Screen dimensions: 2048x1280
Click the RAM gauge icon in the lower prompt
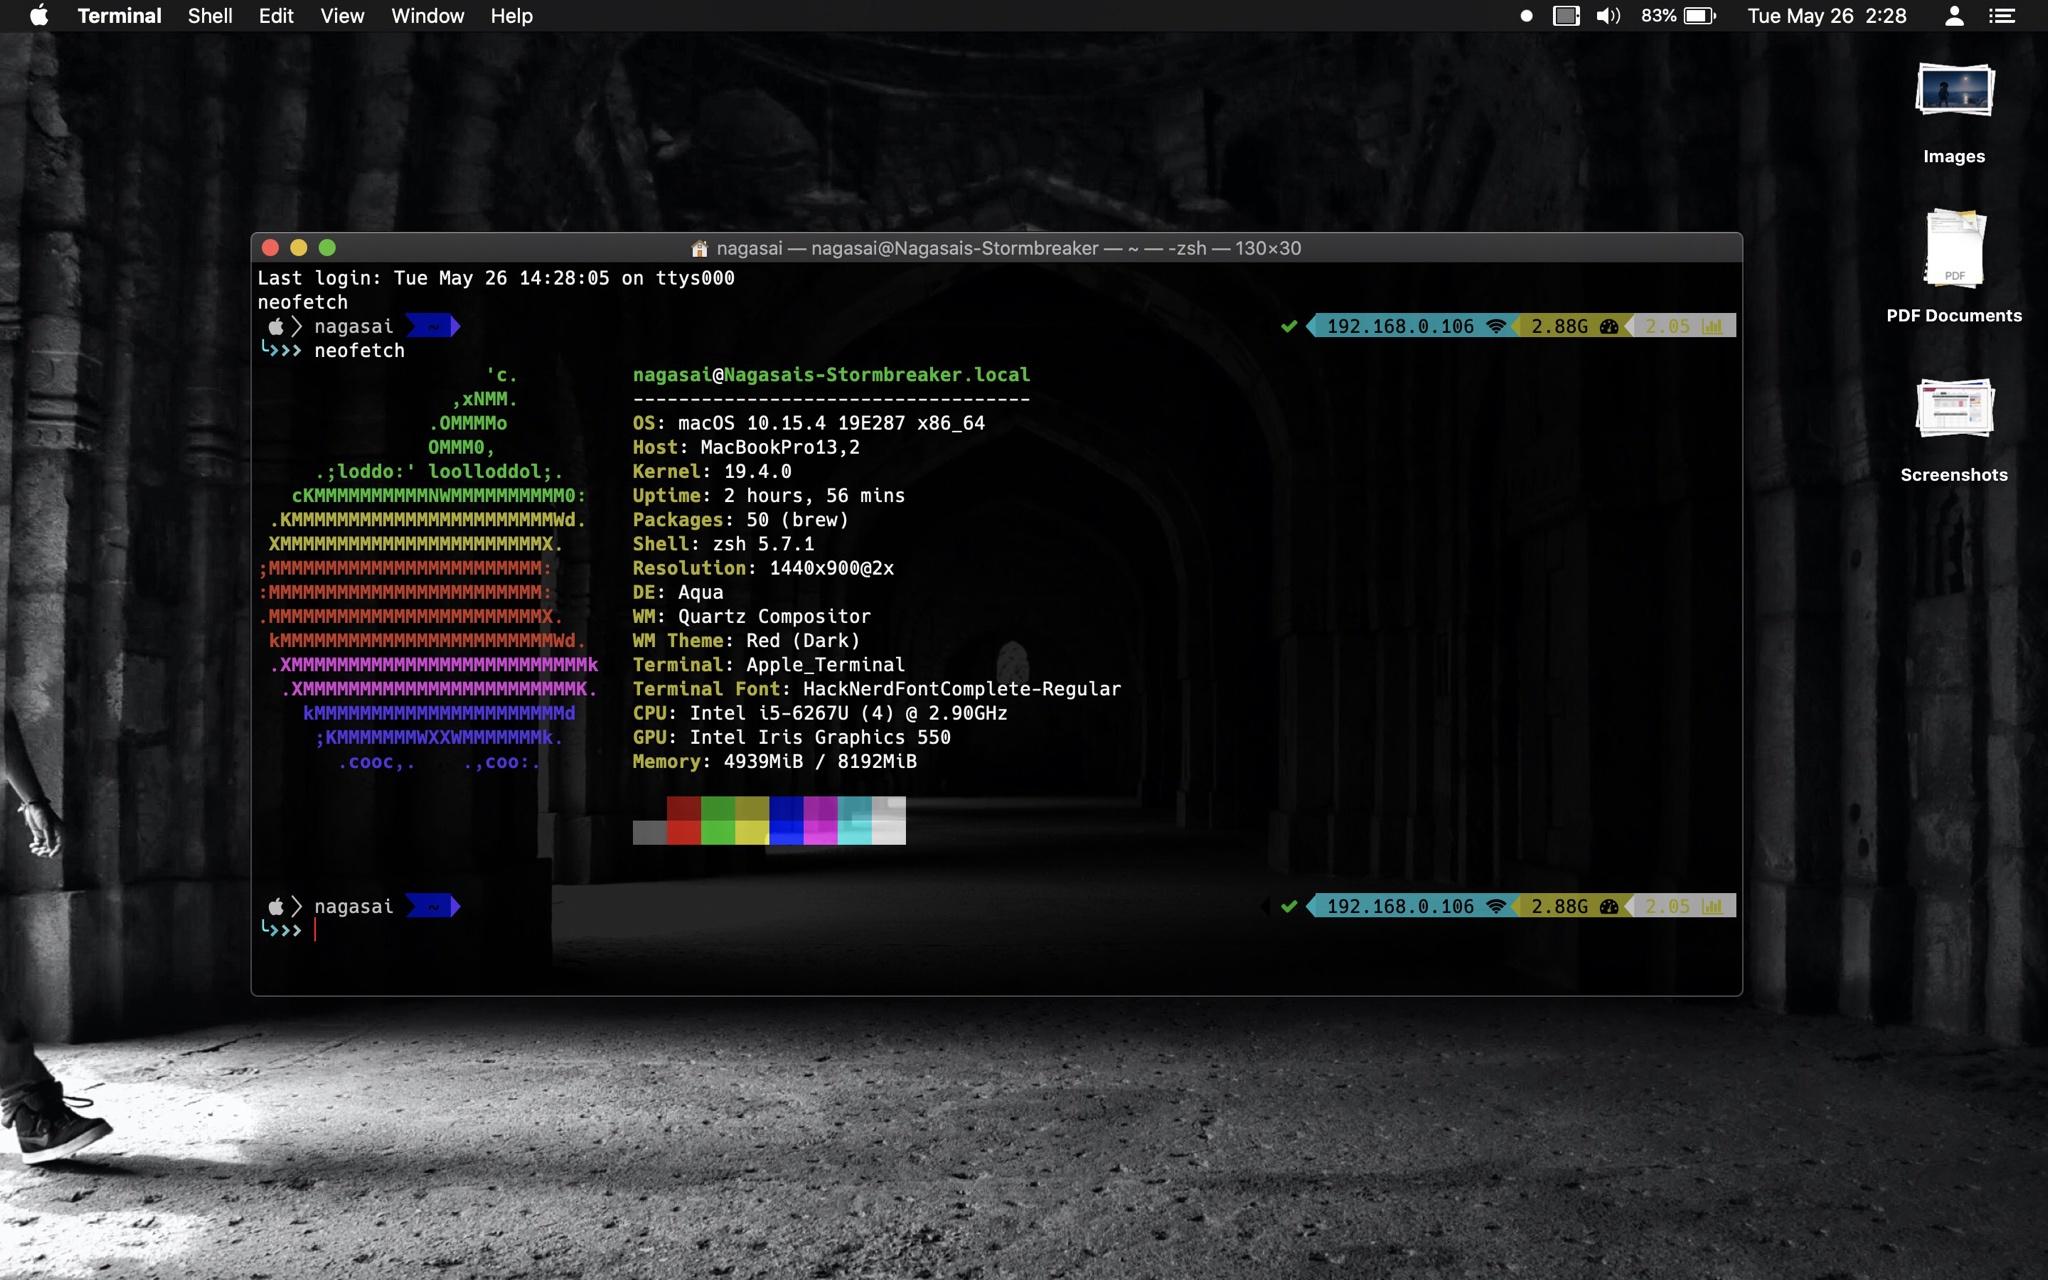pos(1609,906)
